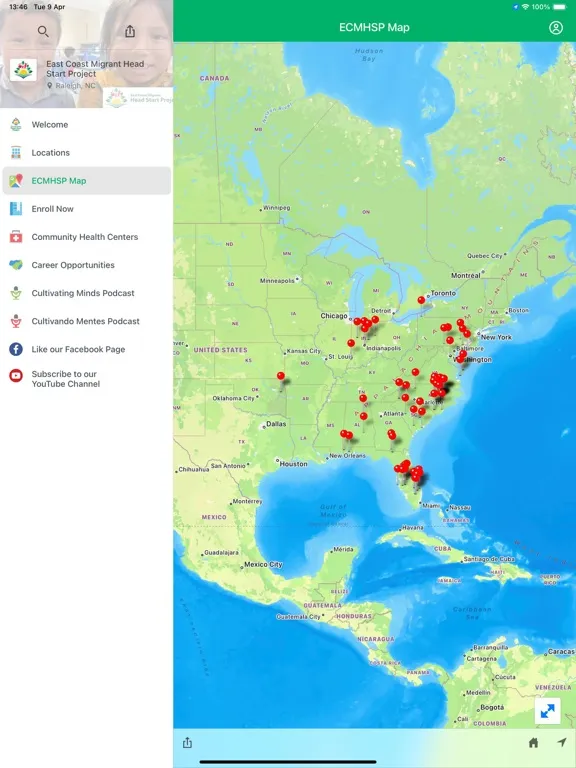Open the Welcome menu item
This screenshot has height=768, width=576.
click(x=87, y=124)
